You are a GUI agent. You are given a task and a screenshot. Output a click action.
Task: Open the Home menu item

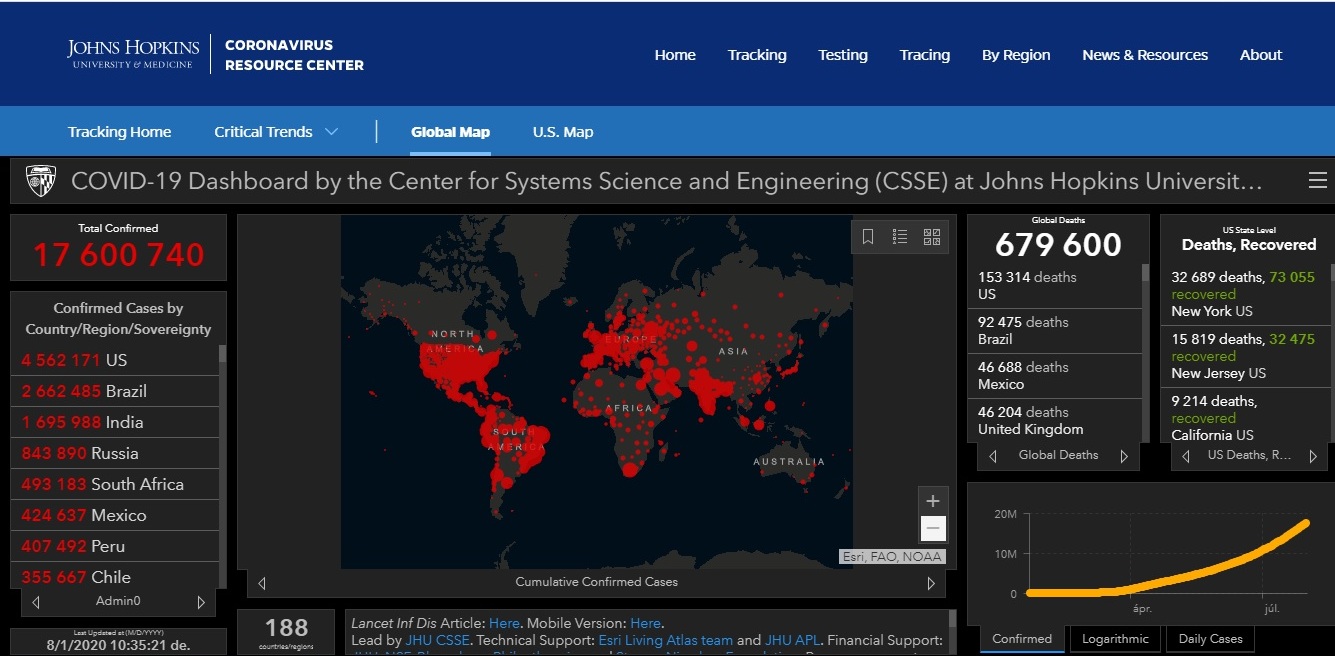[675, 55]
